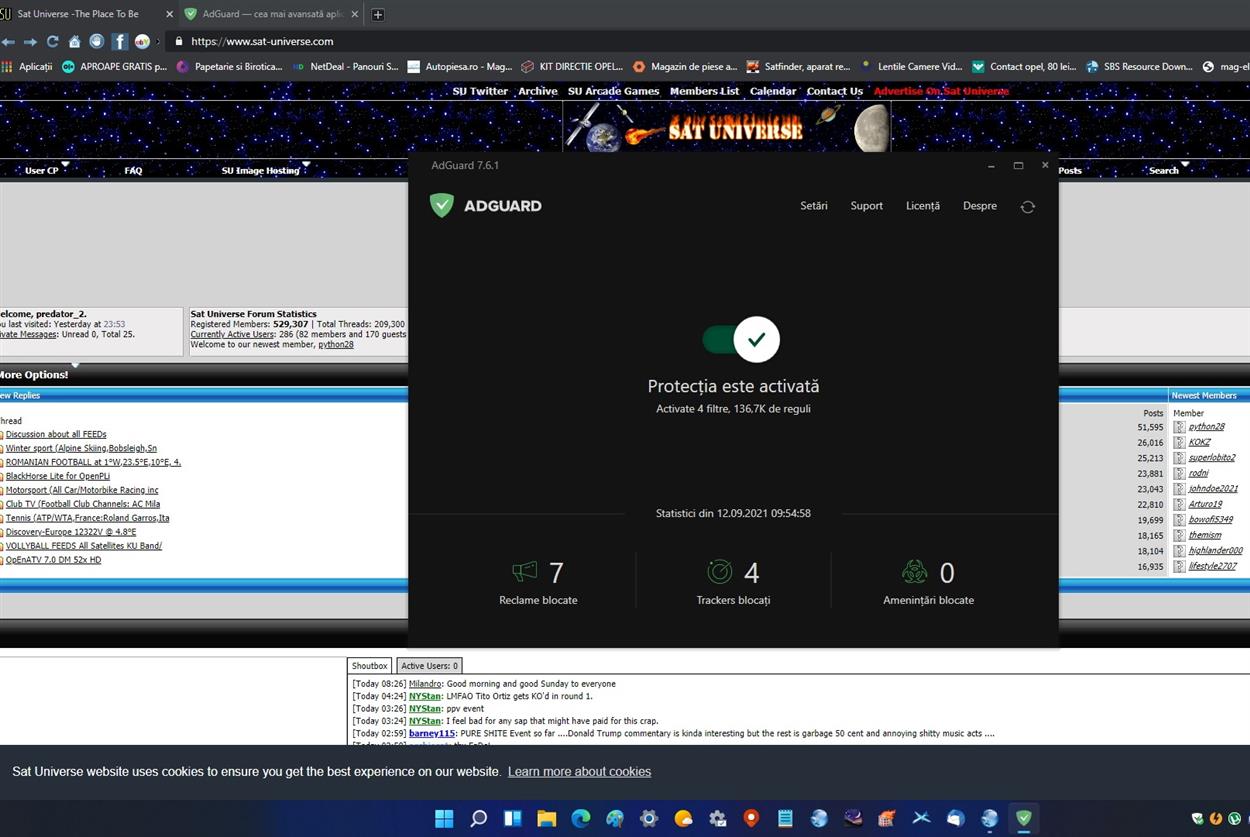Open Windows taskbar search
This screenshot has width=1250, height=837.
[x=478, y=819]
